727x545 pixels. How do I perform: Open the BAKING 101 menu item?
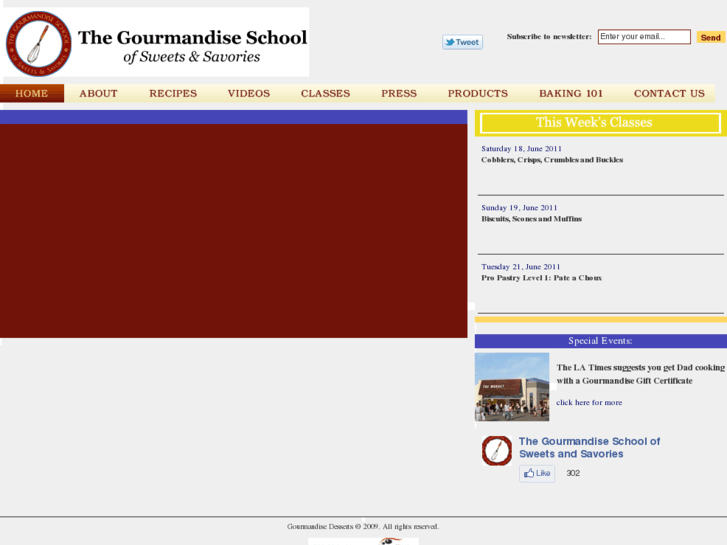pyautogui.click(x=571, y=93)
